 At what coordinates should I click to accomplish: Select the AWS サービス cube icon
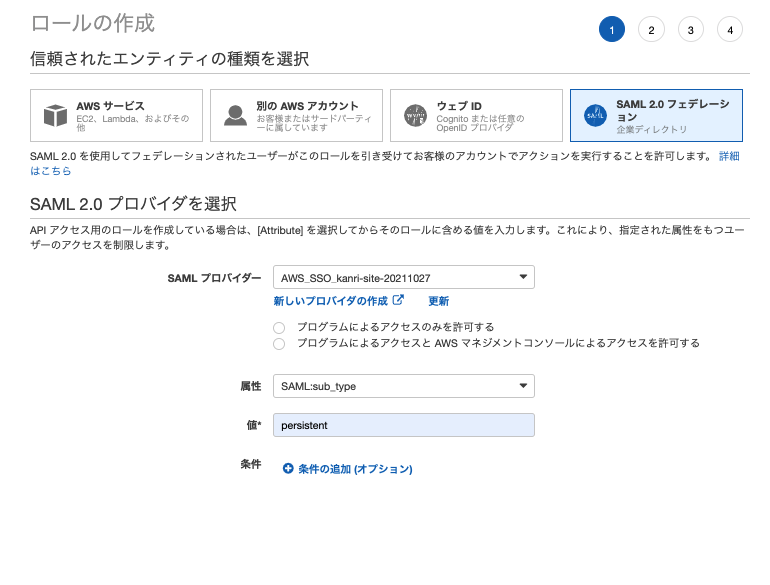pyautogui.click(x=55, y=115)
